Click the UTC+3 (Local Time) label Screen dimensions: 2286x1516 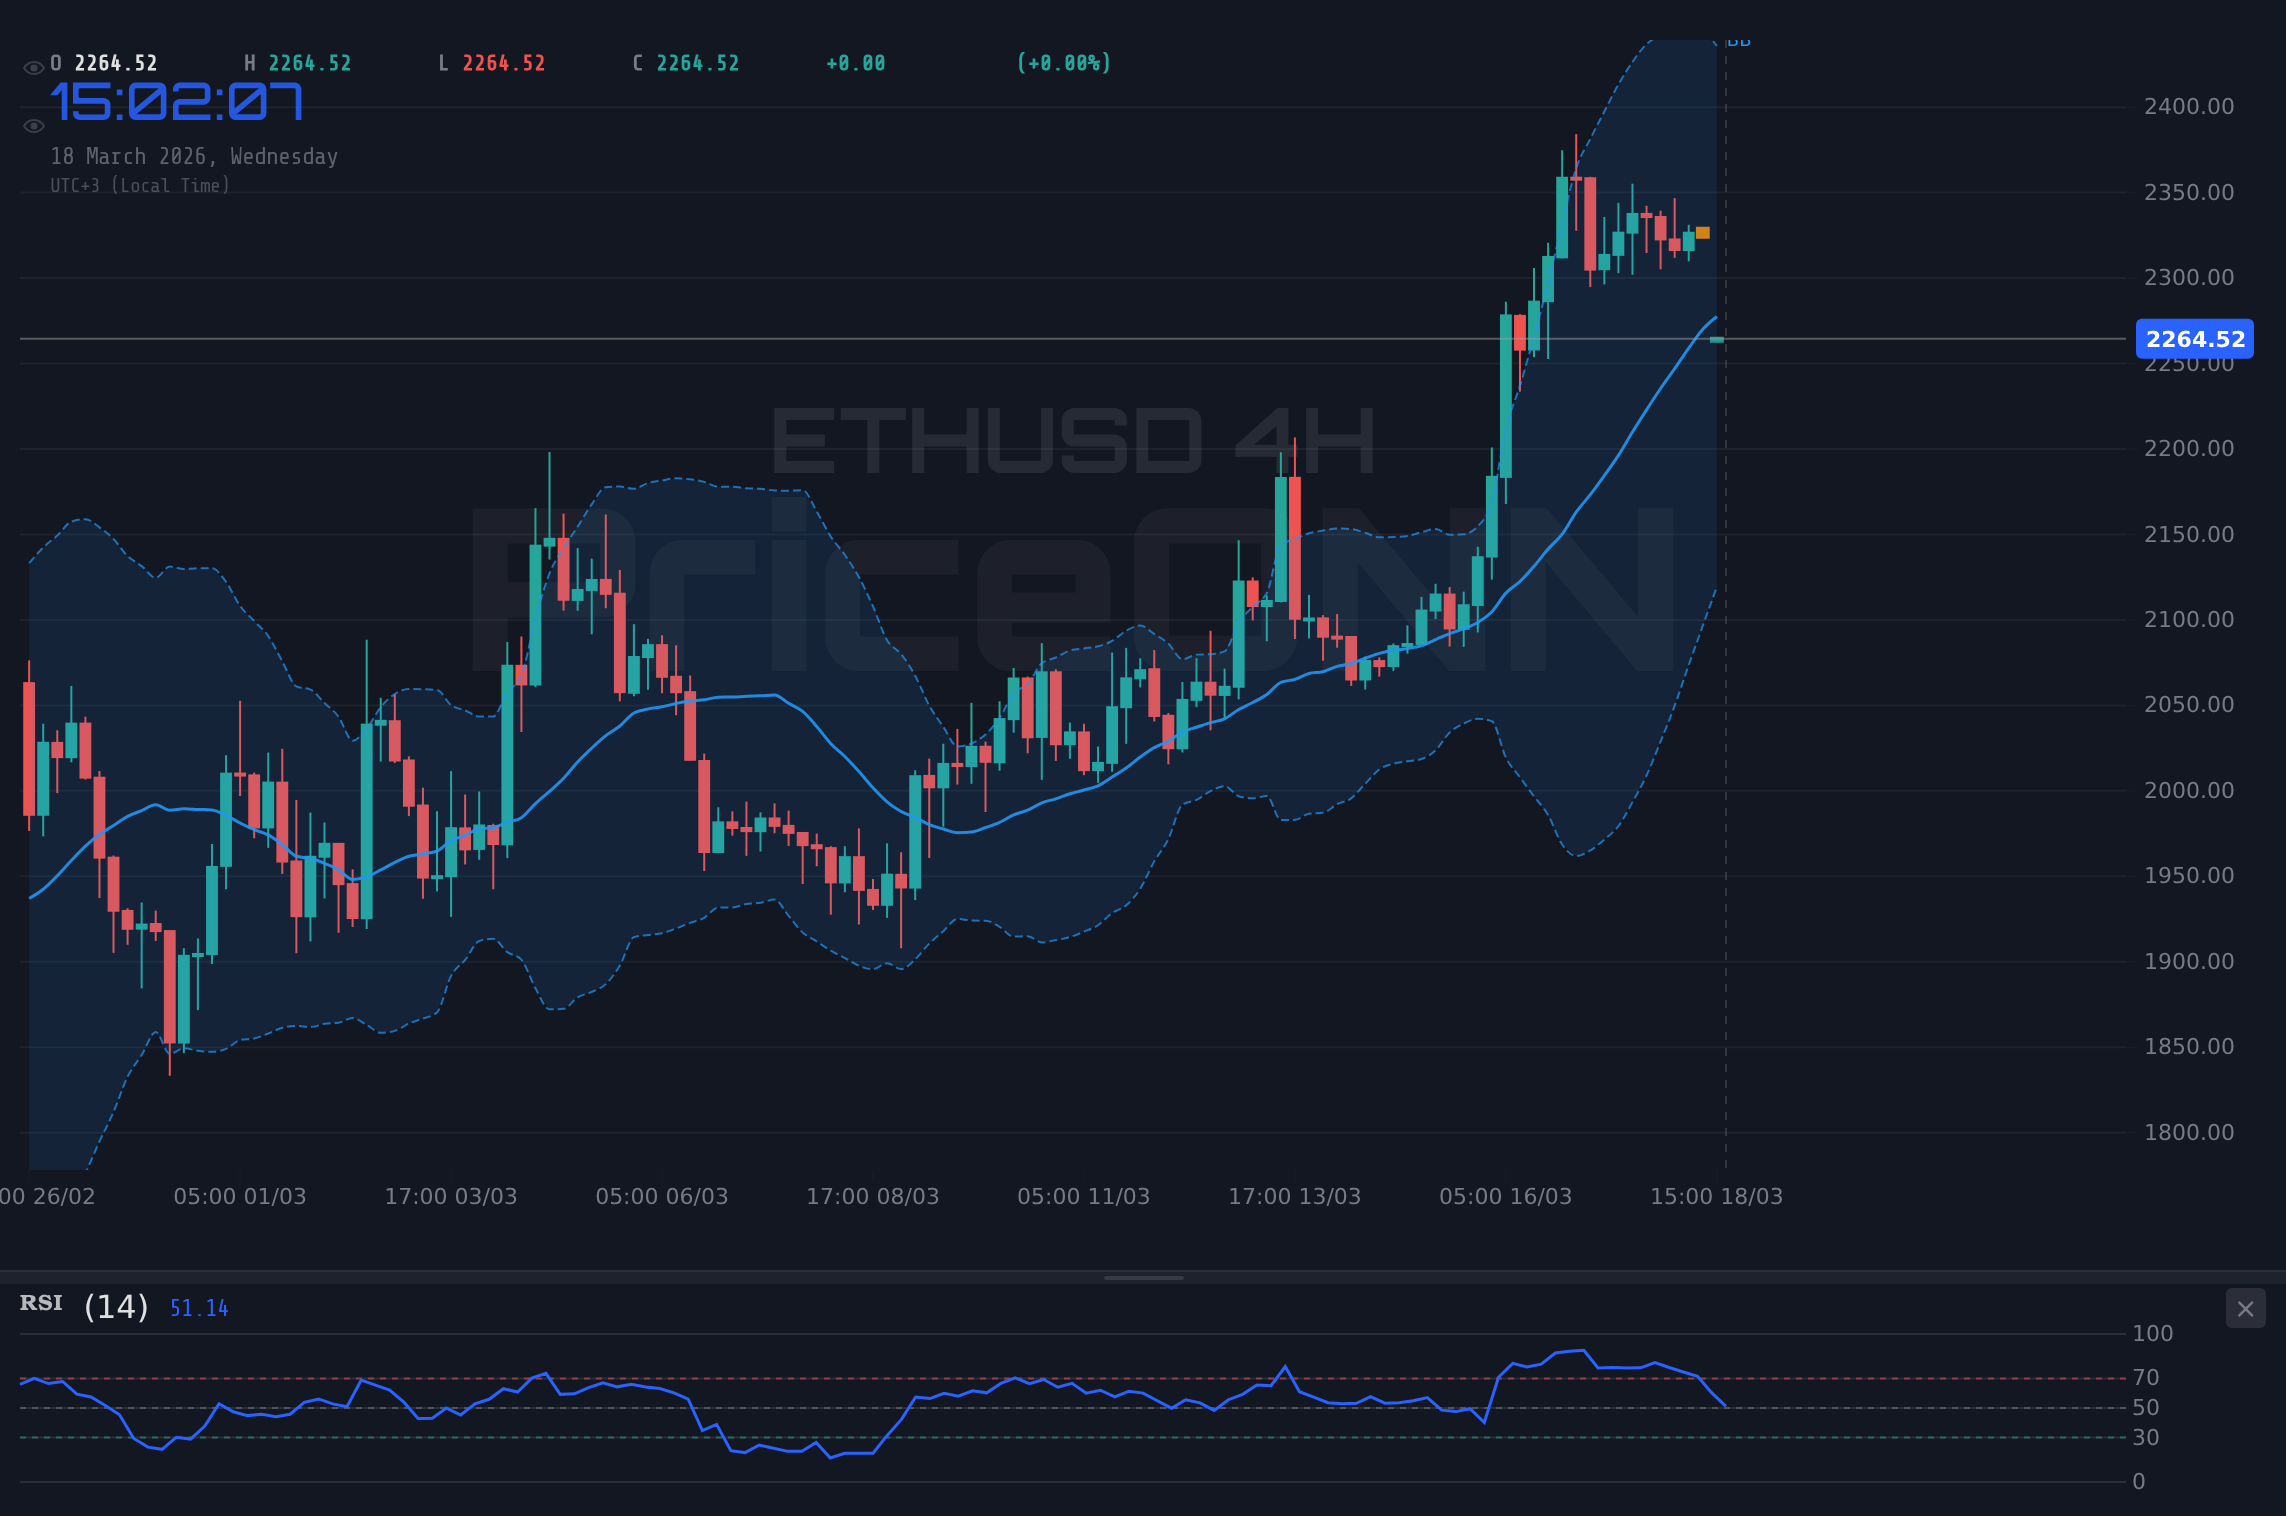[x=140, y=185]
